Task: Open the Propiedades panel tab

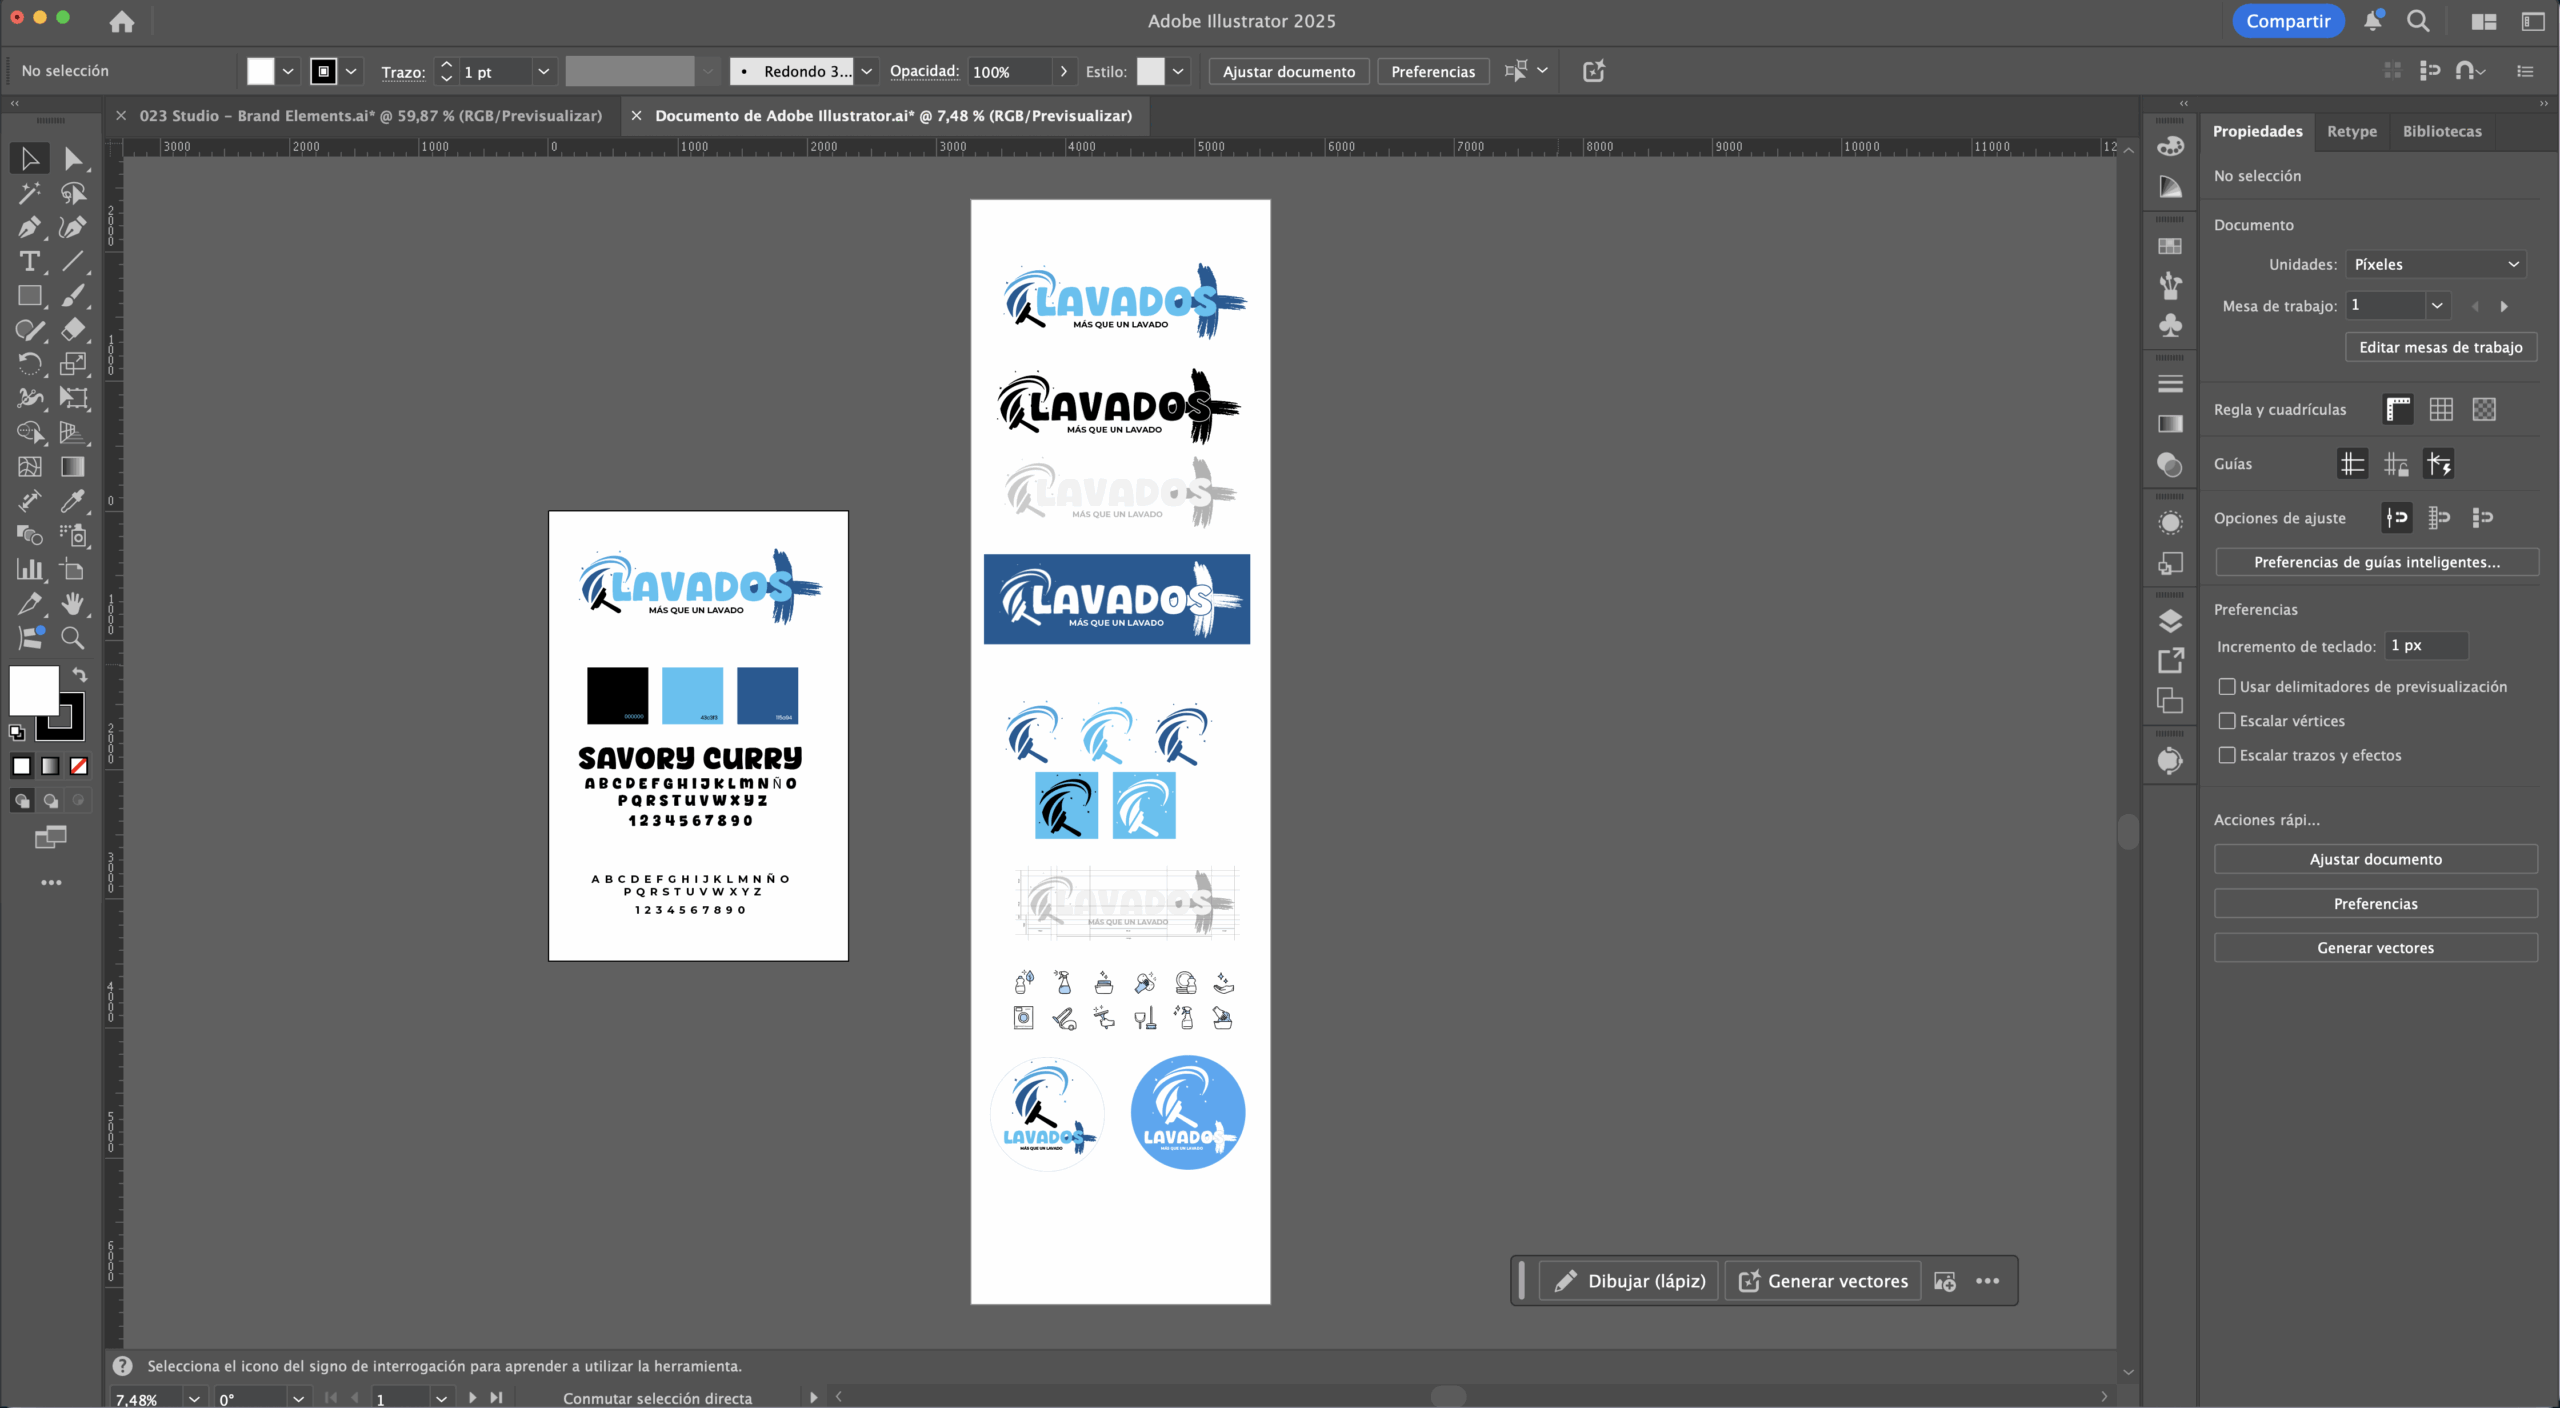Action: tap(2257, 131)
